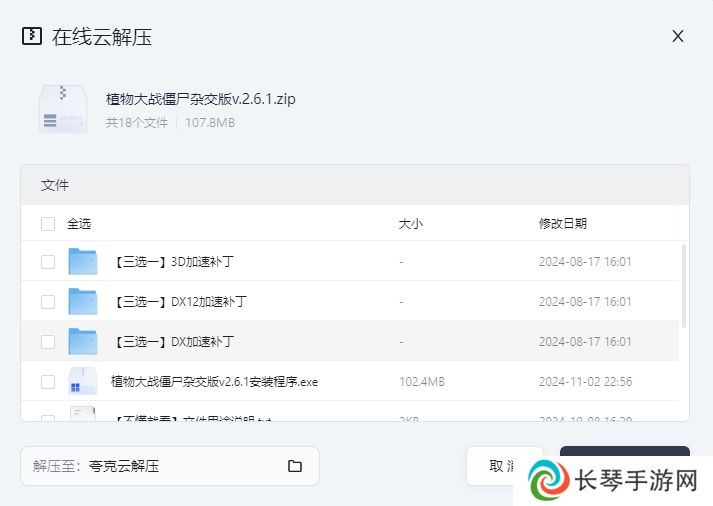The image size is (713, 506).
Task: Check the DX加速补丁 folder checkbox
Action: (x=48, y=342)
